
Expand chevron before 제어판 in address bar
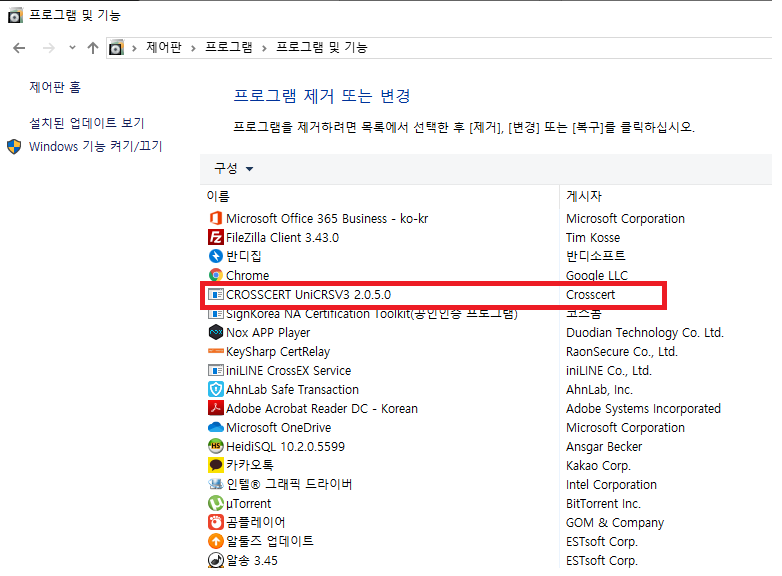point(134,48)
